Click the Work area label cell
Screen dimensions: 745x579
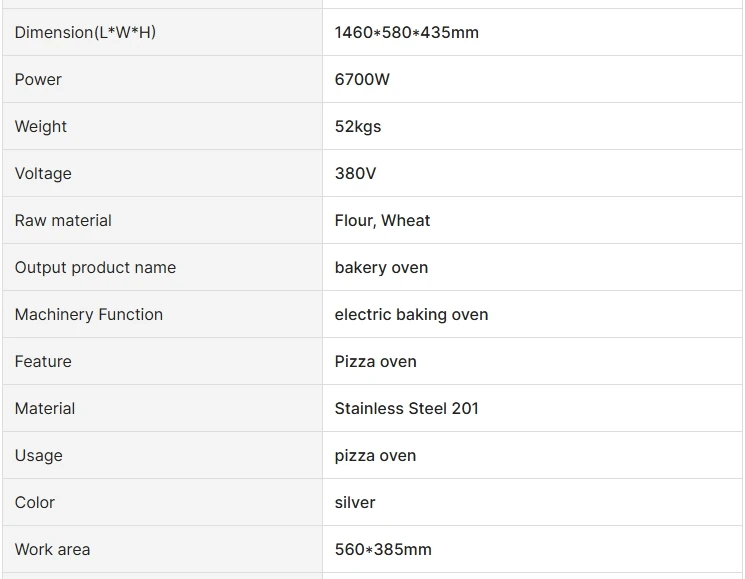click(x=52, y=549)
